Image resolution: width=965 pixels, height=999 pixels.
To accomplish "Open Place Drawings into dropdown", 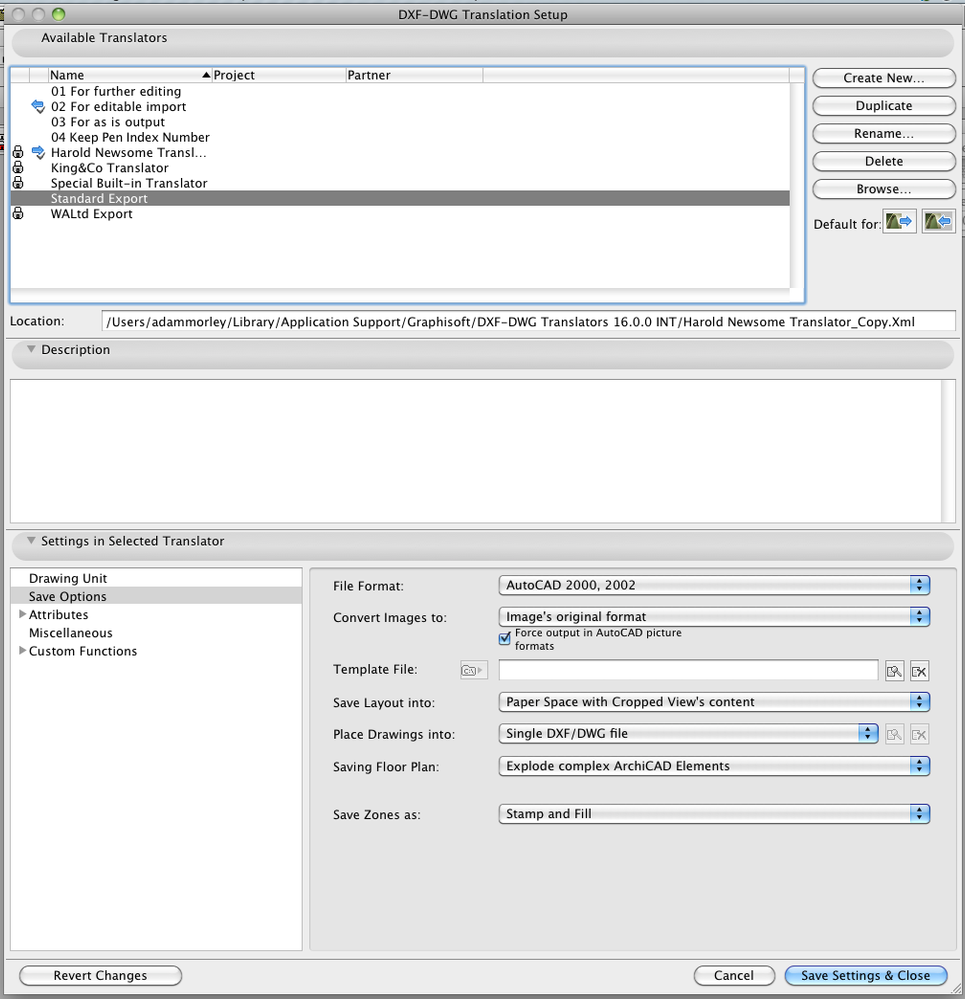I will coord(688,733).
